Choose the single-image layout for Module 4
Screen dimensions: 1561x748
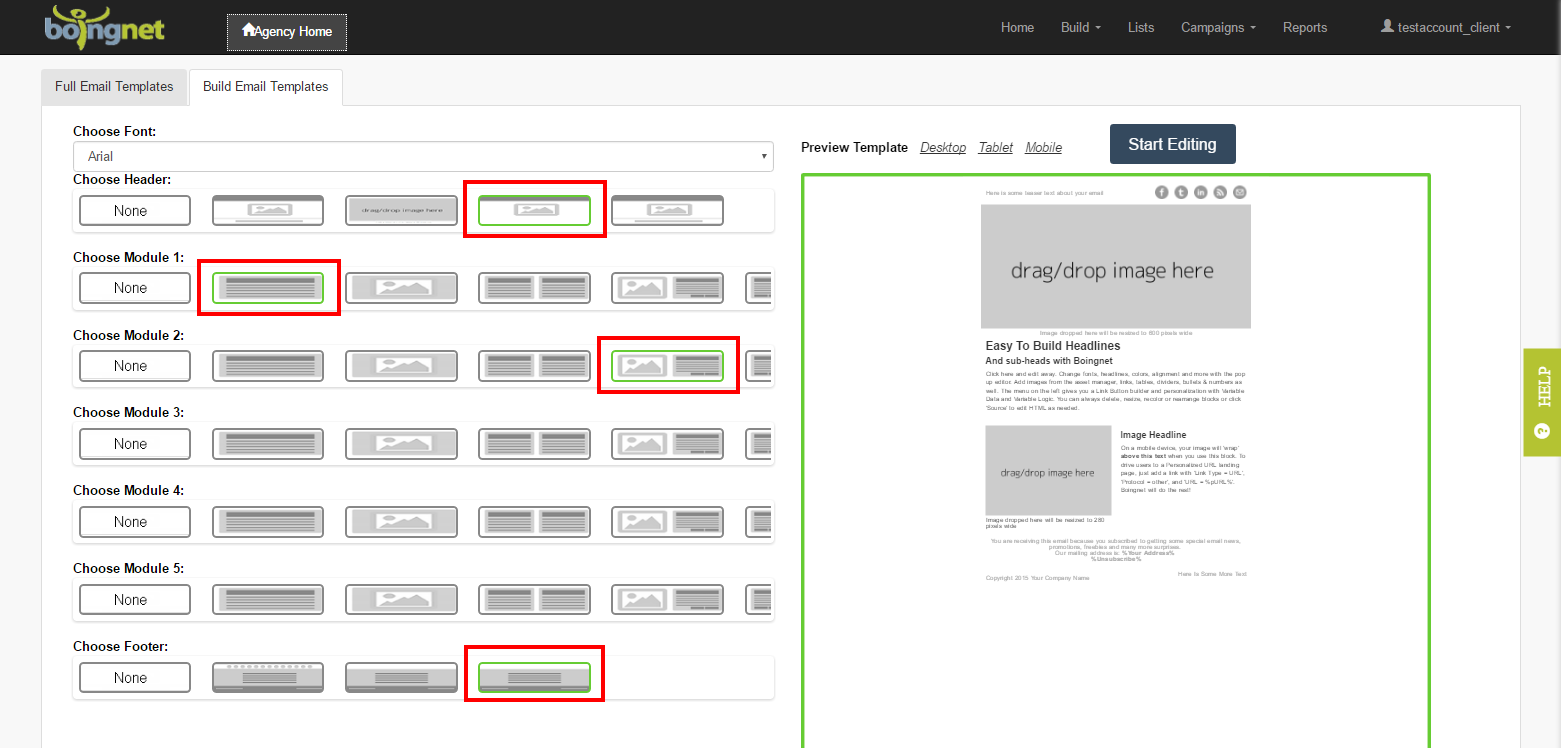coord(401,522)
